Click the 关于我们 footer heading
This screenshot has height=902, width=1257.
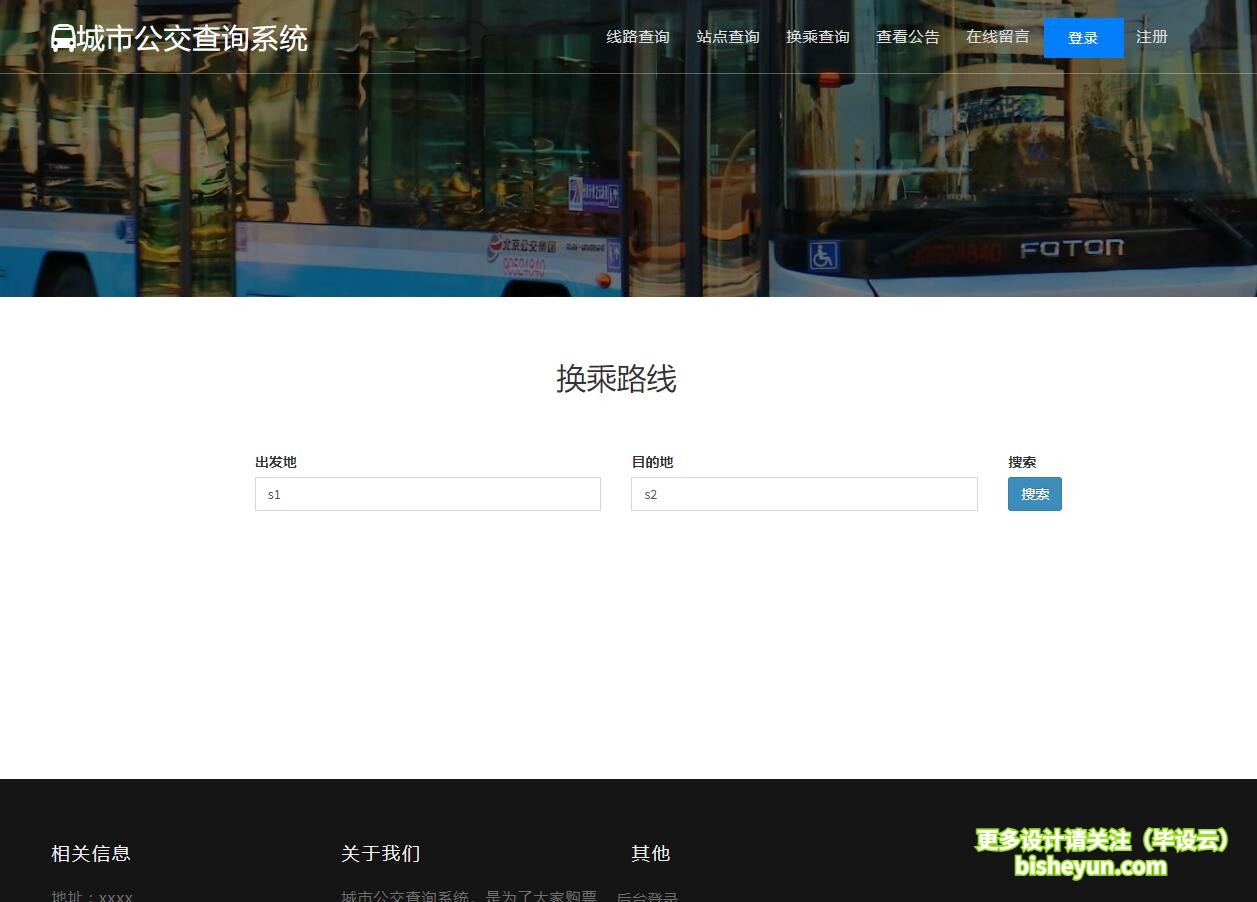click(x=381, y=853)
